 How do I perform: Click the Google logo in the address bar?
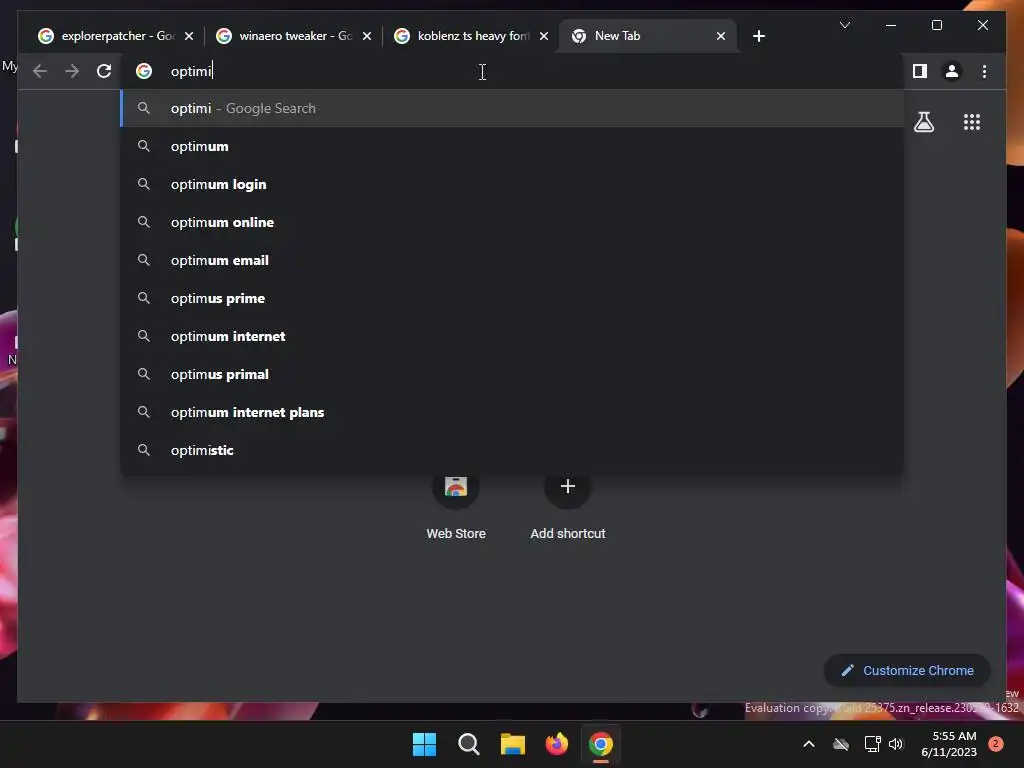click(x=144, y=71)
